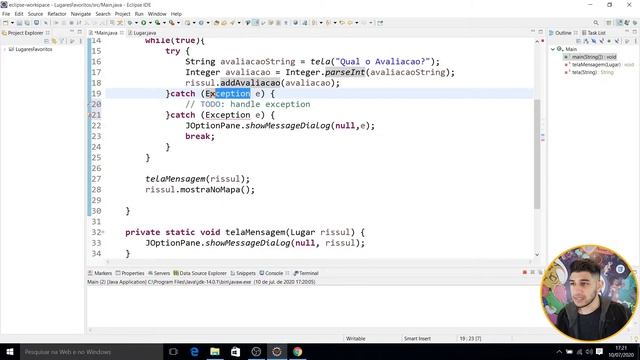640x360 pixels.
Task: Click the Task View taskbar icon
Action: coord(173,351)
